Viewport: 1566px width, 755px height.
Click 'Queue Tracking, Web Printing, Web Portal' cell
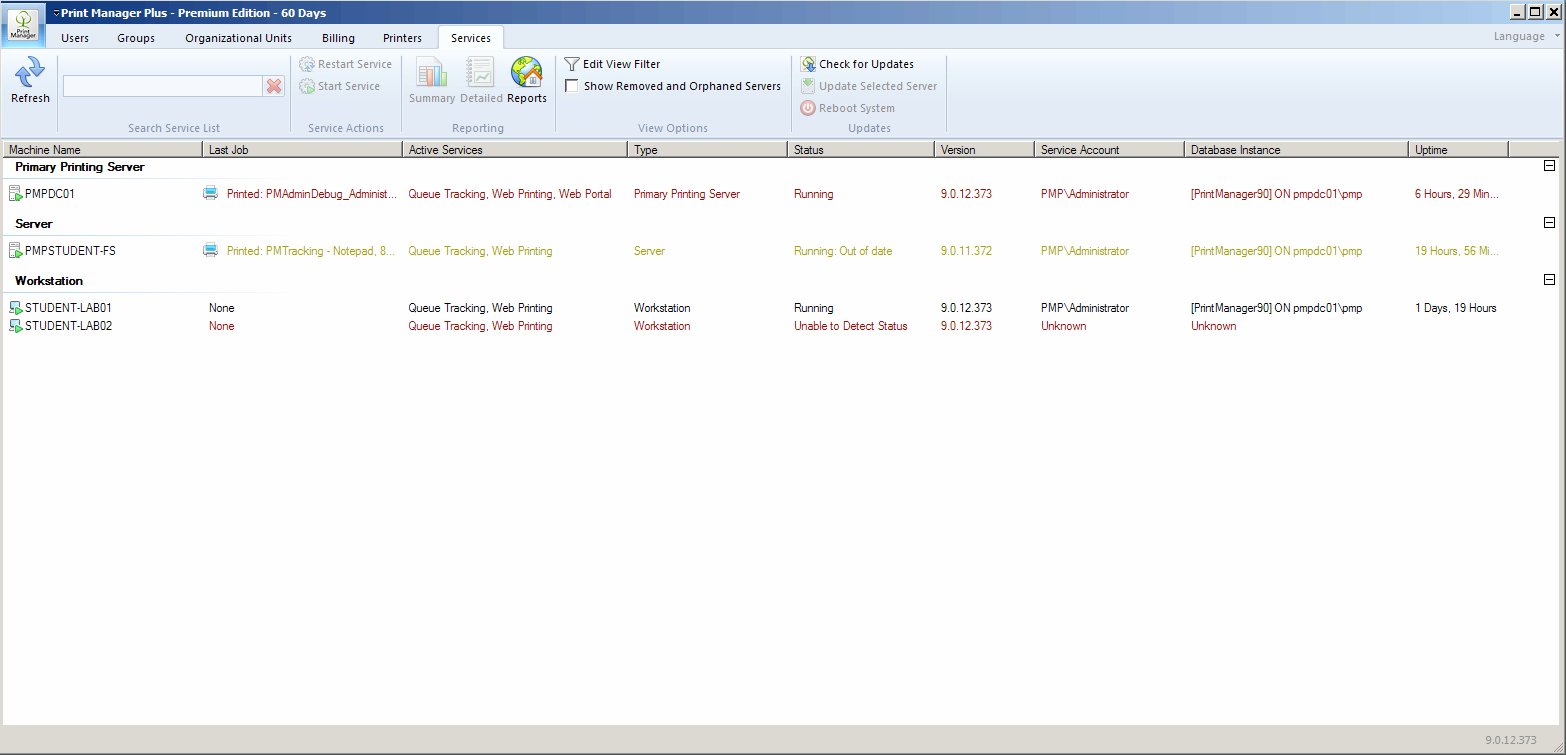pos(510,194)
